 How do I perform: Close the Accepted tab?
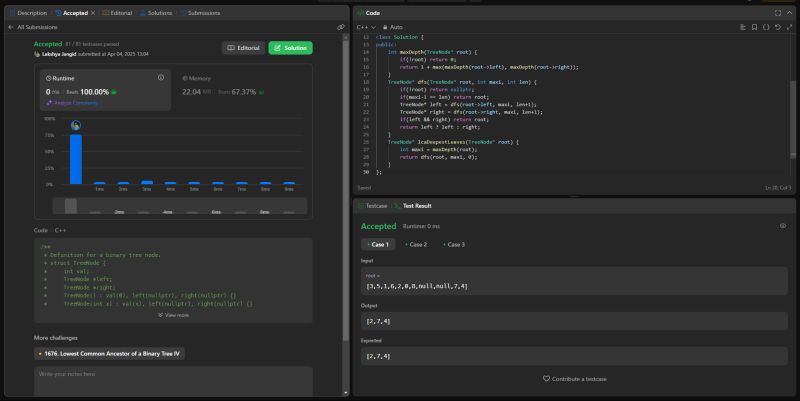pyautogui.click(x=93, y=13)
